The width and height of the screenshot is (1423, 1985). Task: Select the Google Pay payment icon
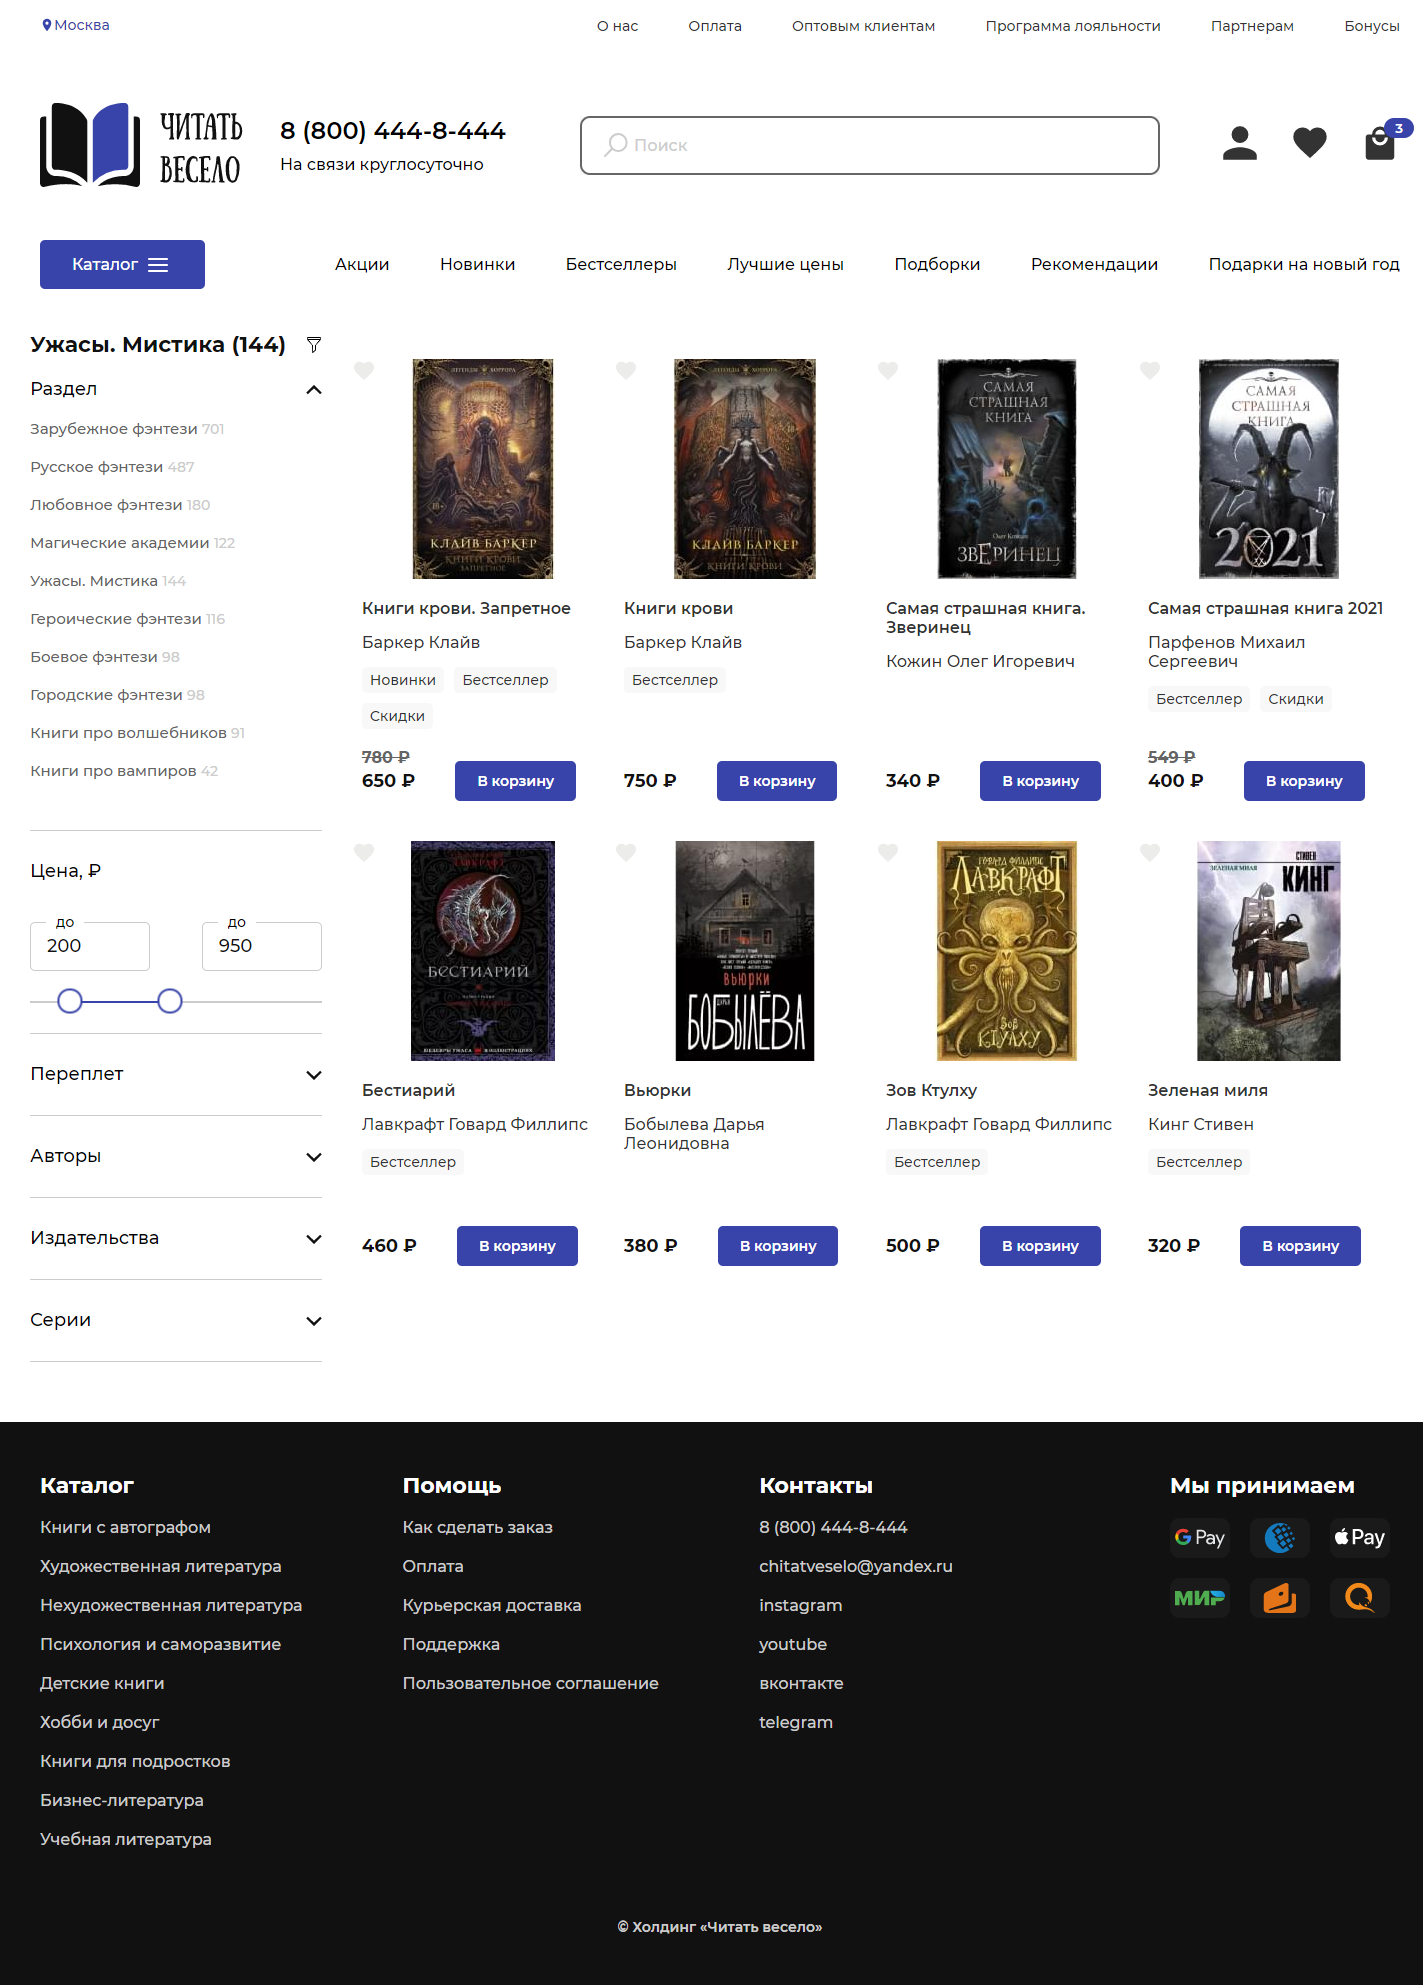(1200, 1538)
